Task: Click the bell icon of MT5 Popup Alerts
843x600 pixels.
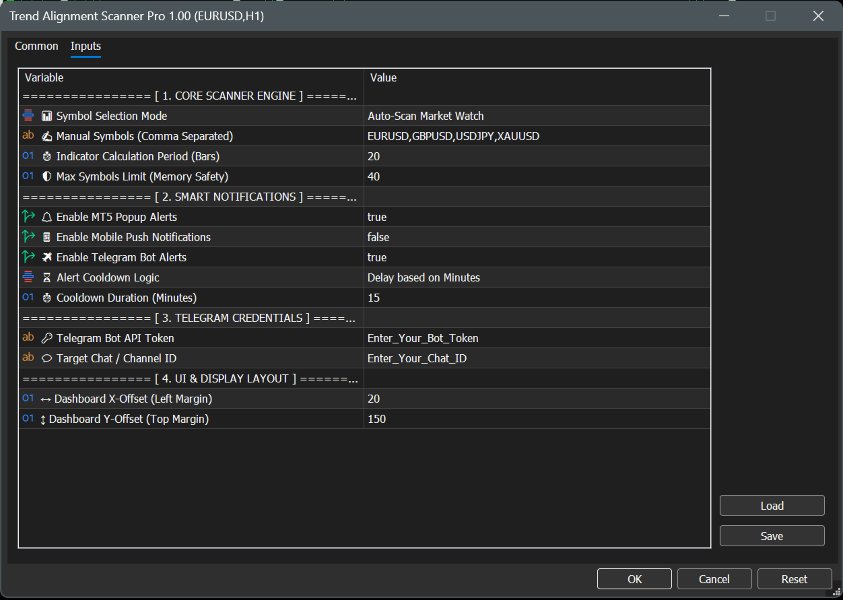Action: point(47,217)
